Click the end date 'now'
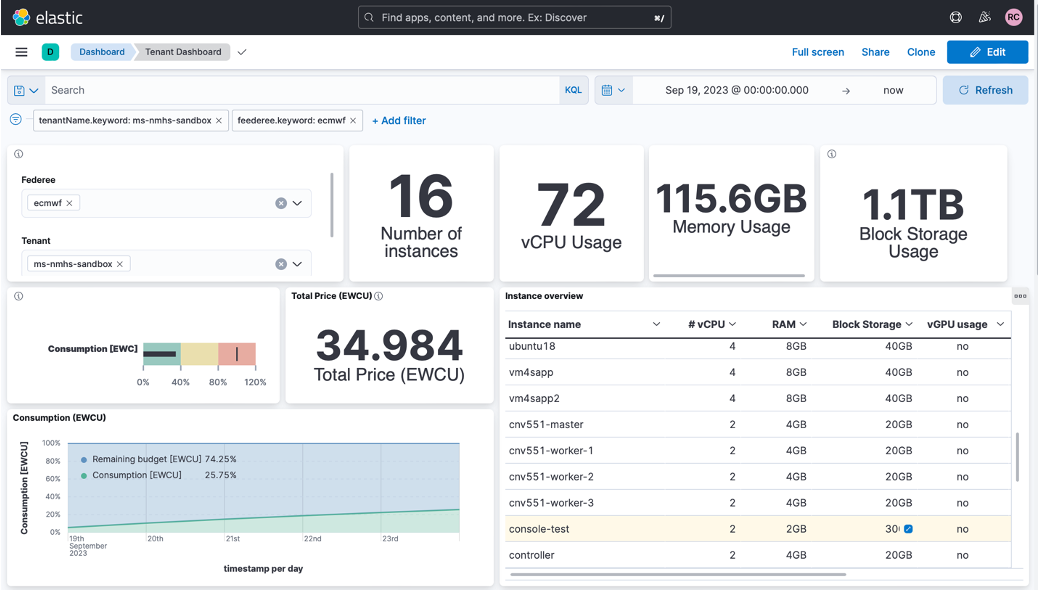The width and height of the screenshot is (1038, 590). (893, 90)
